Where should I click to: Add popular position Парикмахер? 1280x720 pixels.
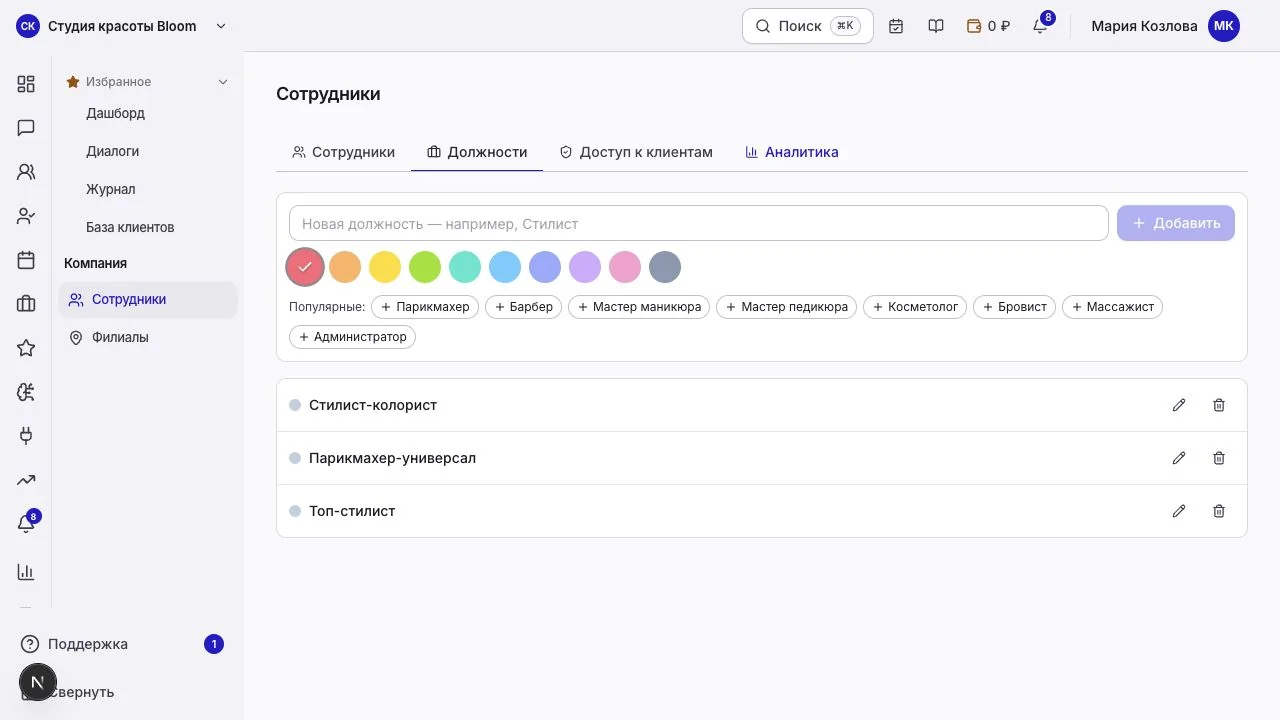pyautogui.click(x=425, y=307)
